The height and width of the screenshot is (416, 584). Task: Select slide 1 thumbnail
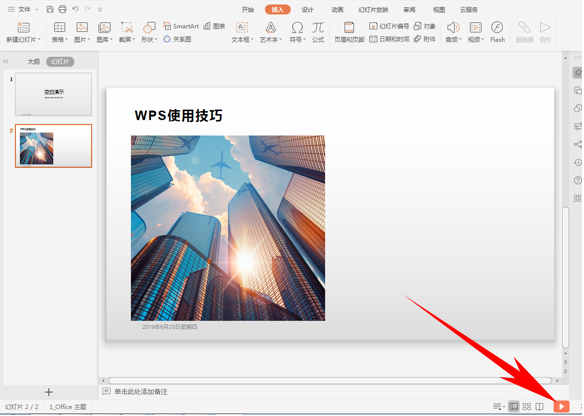[53, 94]
